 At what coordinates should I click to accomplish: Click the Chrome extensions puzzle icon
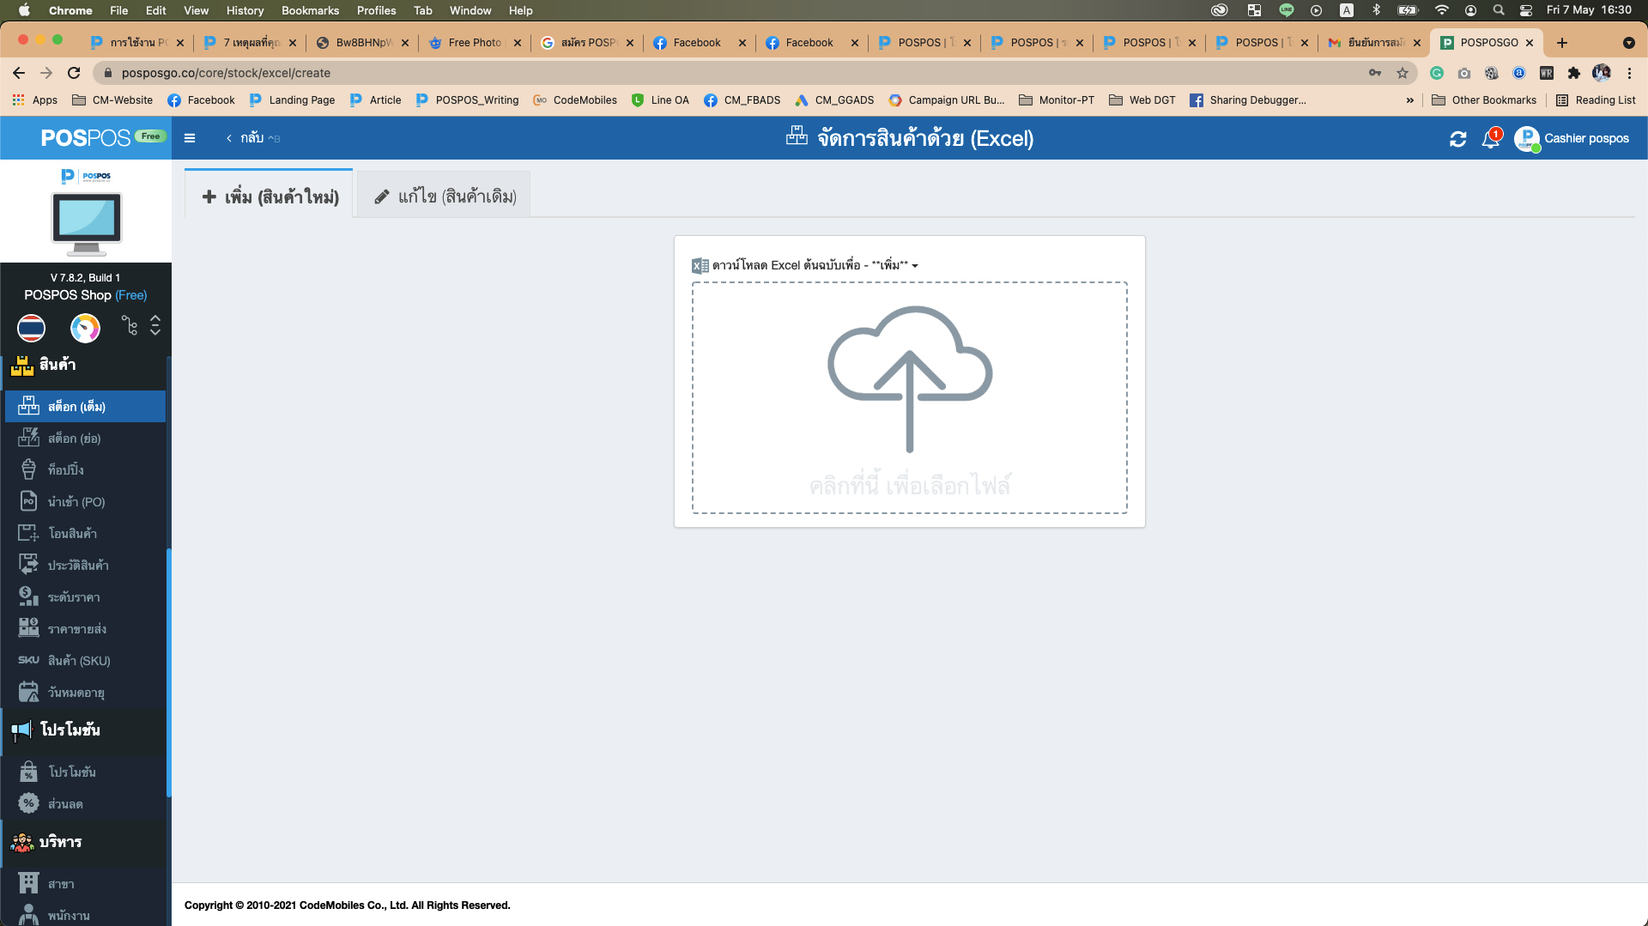(x=1573, y=73)
